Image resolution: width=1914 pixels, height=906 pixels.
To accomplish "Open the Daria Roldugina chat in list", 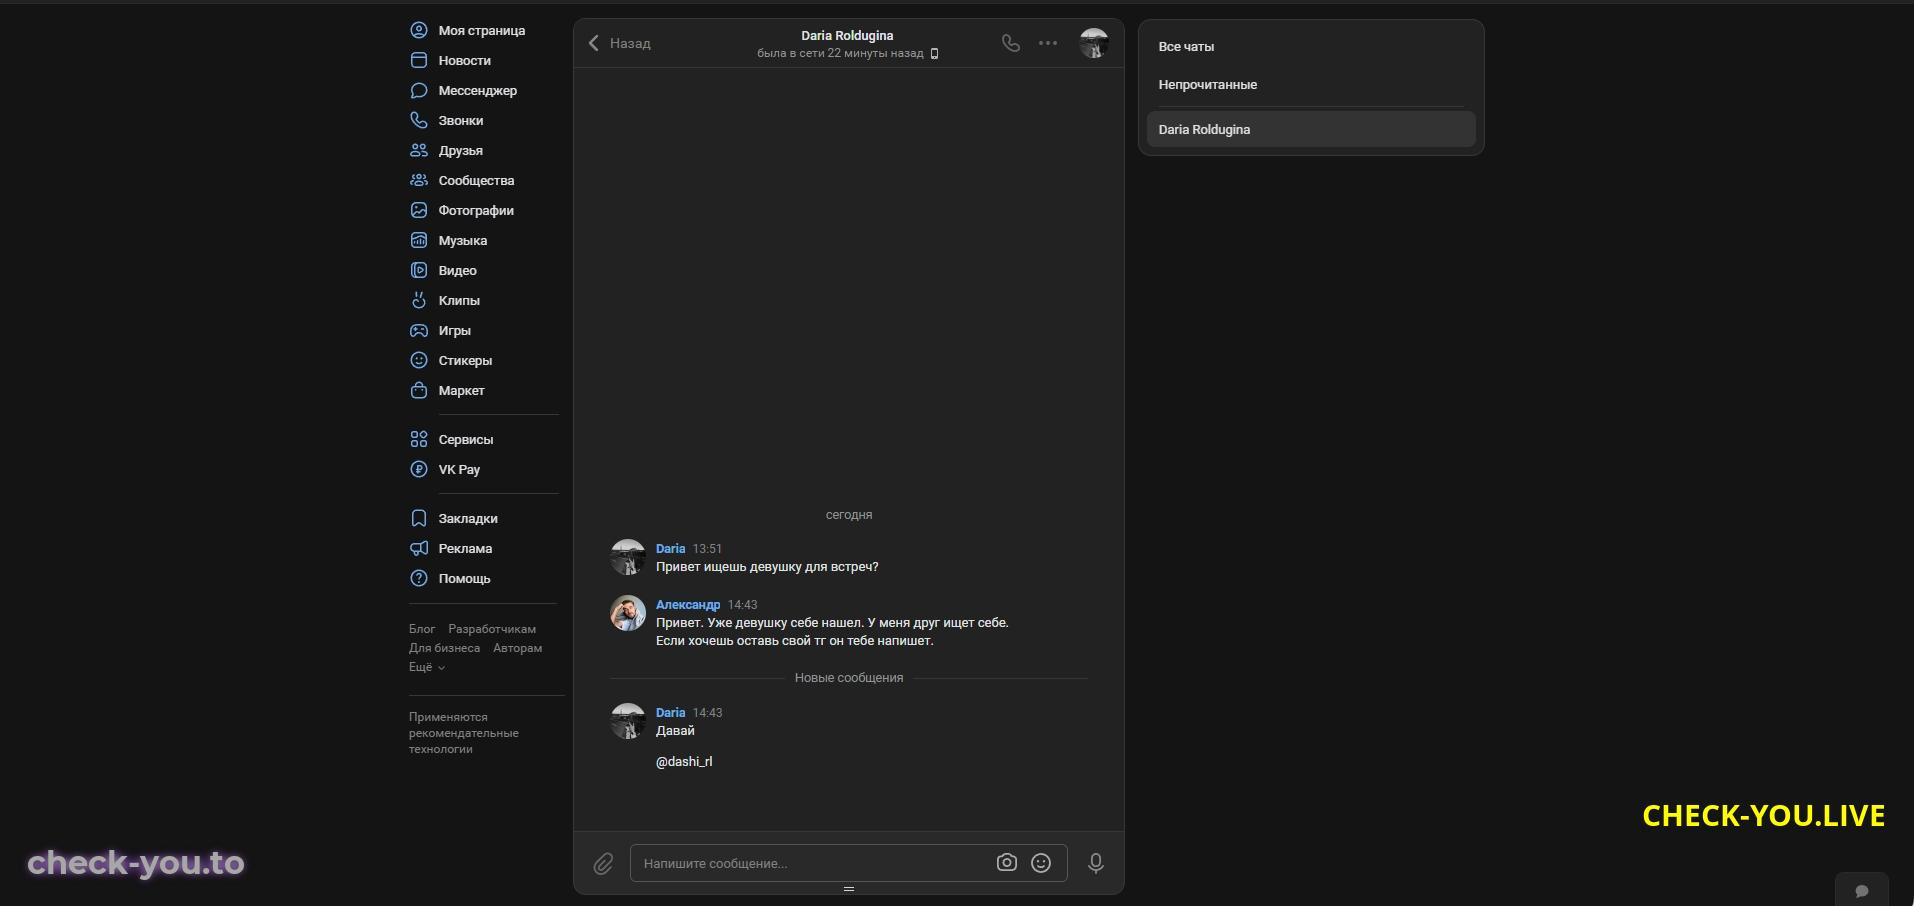I will pyautogui.click(x=1311, y=130).
